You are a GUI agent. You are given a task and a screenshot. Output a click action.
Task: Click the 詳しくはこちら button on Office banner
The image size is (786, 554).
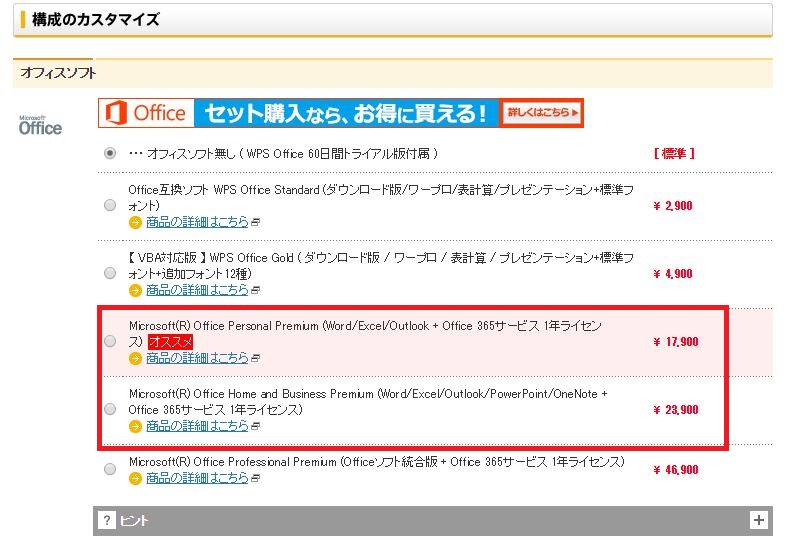coord(541,113)
